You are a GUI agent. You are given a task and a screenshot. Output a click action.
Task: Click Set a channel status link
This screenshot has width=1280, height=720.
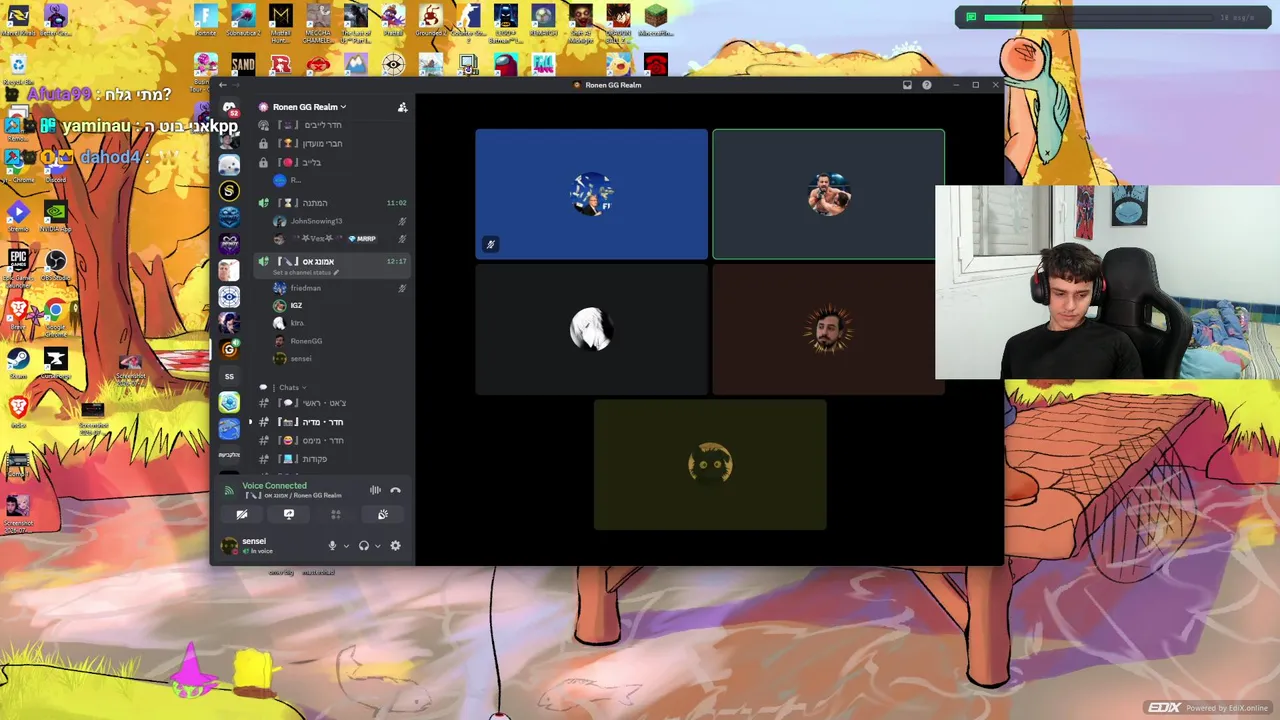(x=306, y=273)
